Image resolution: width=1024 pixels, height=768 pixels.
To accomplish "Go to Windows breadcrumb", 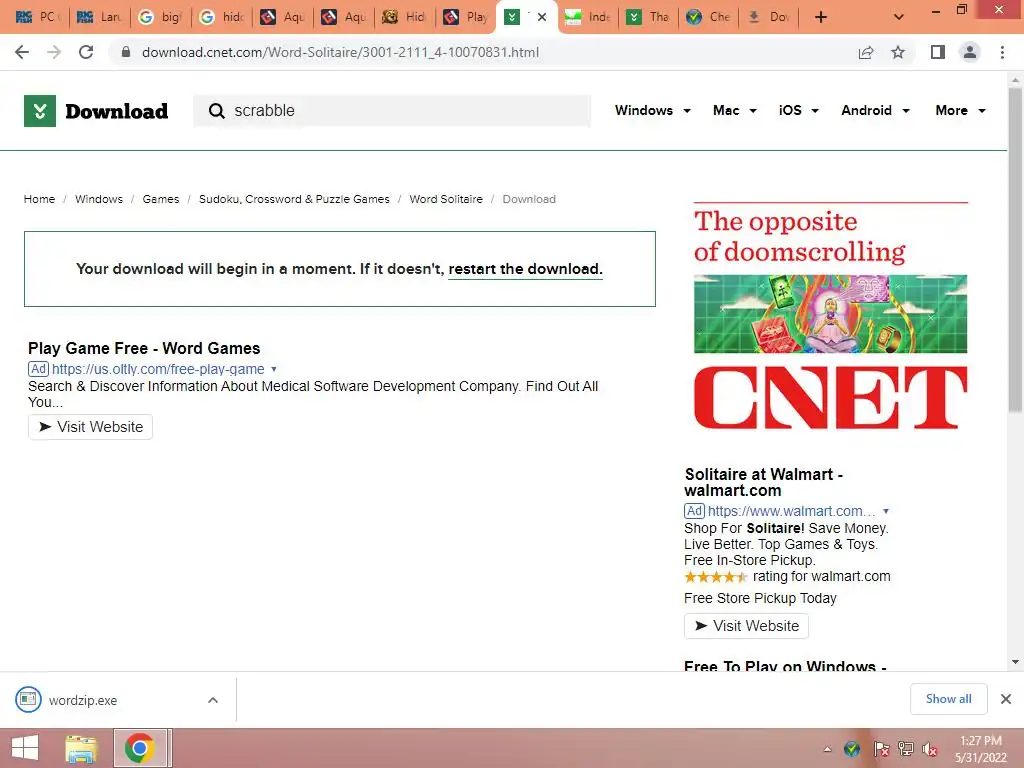I will 99,199.
